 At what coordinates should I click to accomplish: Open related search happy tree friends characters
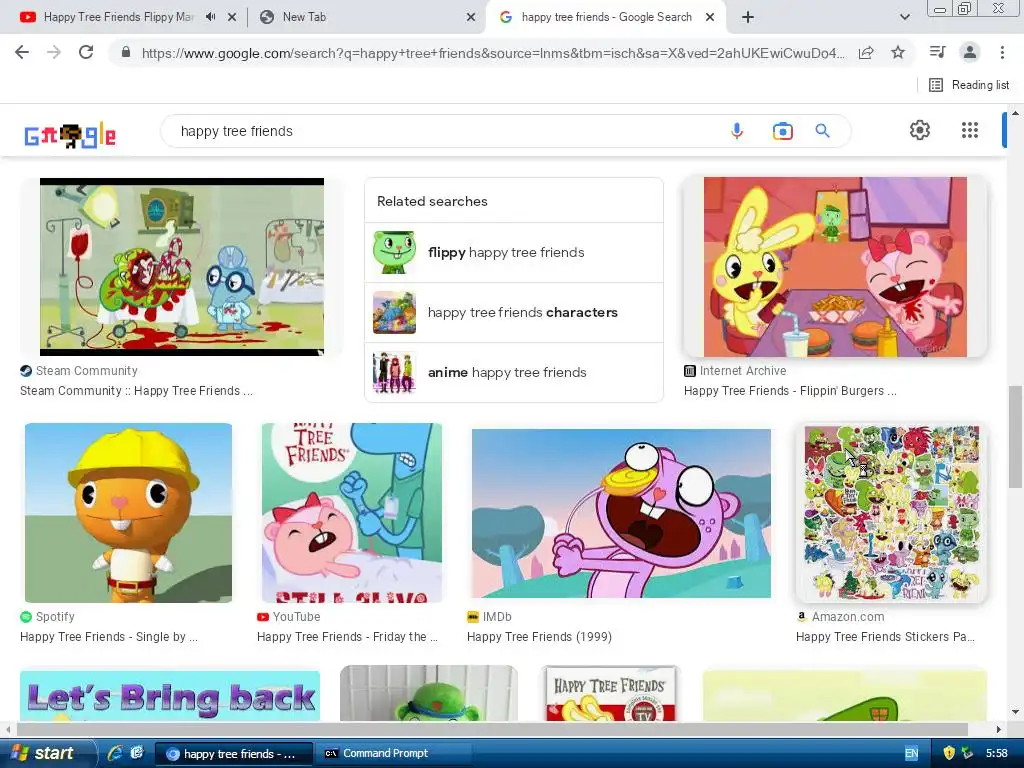(514, 313)
